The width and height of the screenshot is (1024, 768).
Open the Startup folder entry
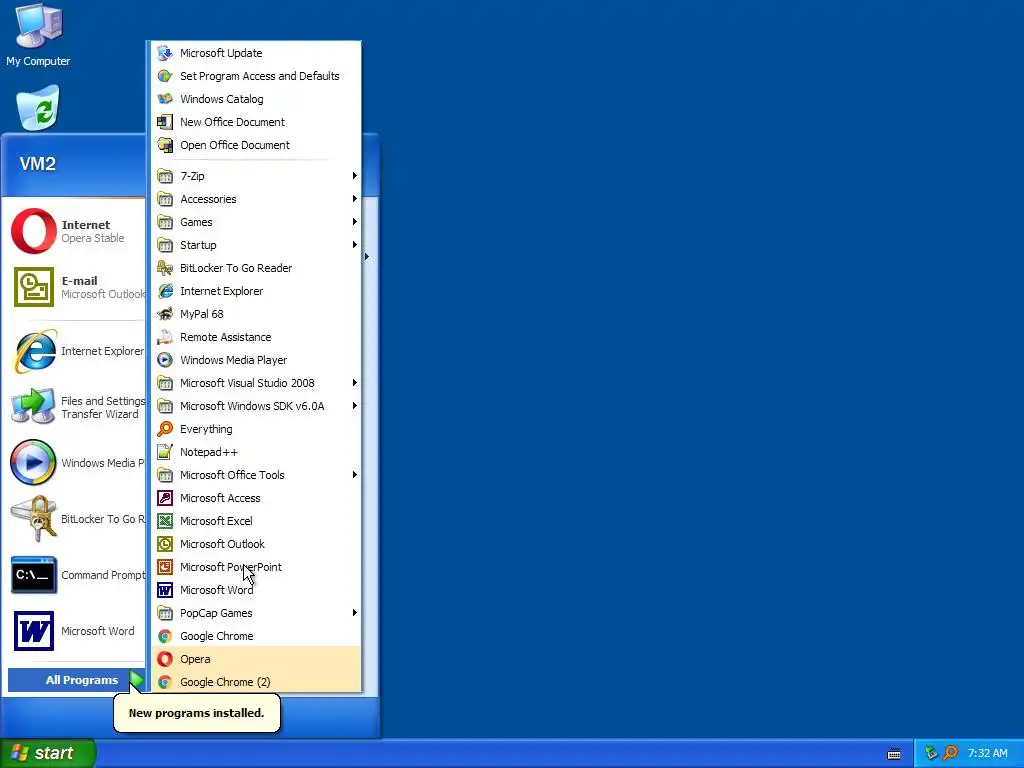pos(257,245)
